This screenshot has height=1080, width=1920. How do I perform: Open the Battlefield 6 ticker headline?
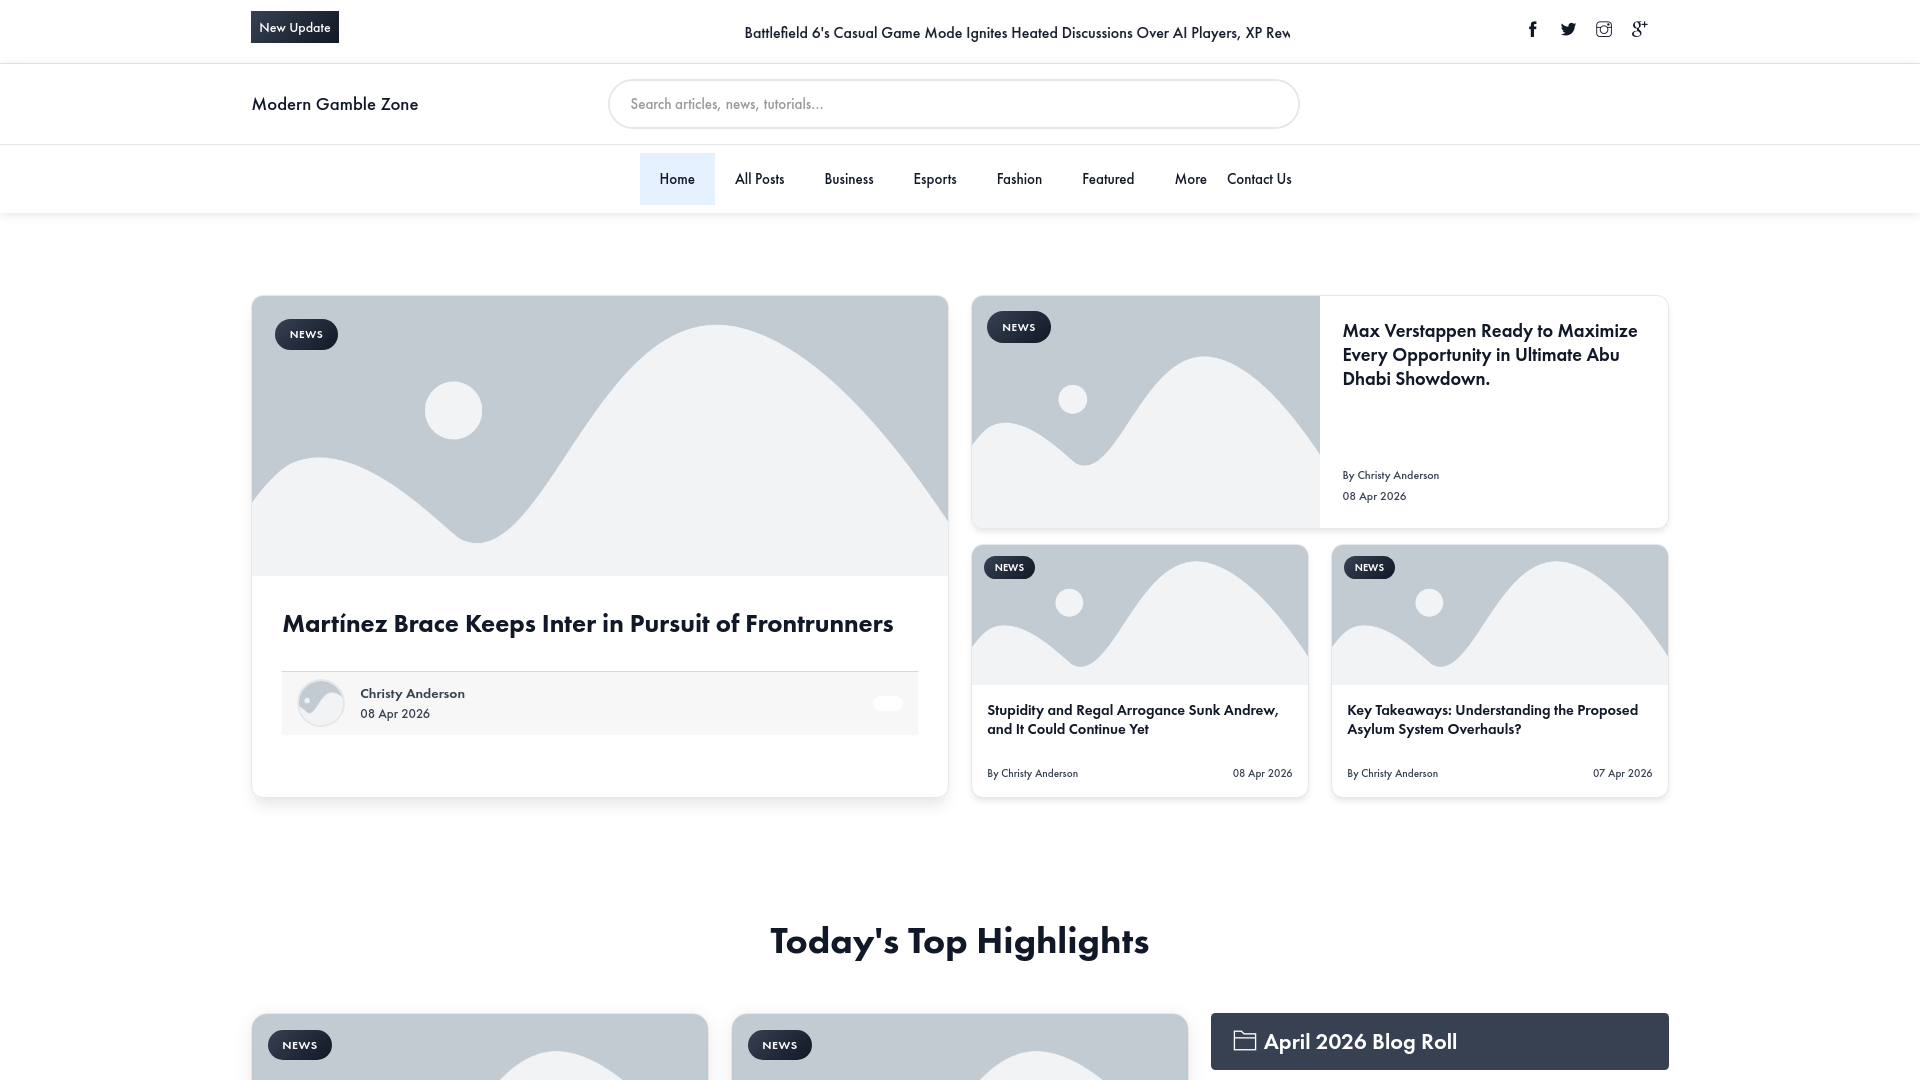point(1017,33)
